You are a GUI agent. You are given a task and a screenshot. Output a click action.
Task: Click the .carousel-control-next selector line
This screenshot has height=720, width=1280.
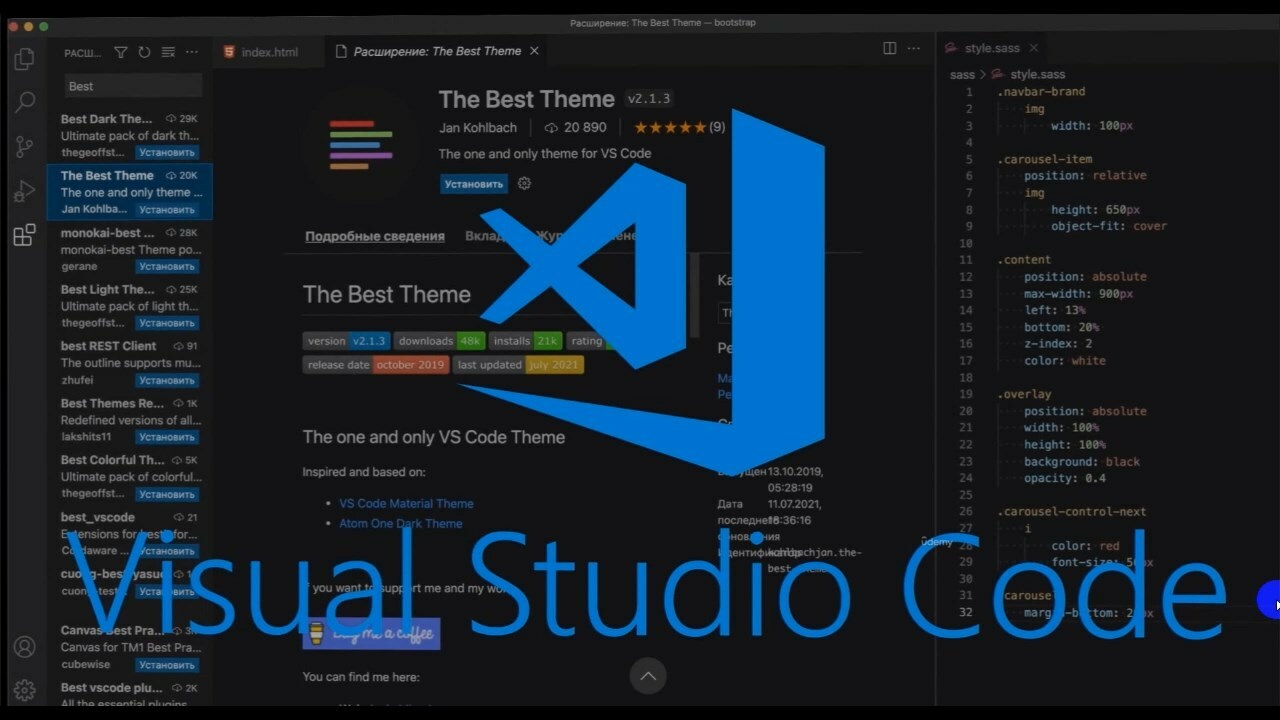[1072, 512]
